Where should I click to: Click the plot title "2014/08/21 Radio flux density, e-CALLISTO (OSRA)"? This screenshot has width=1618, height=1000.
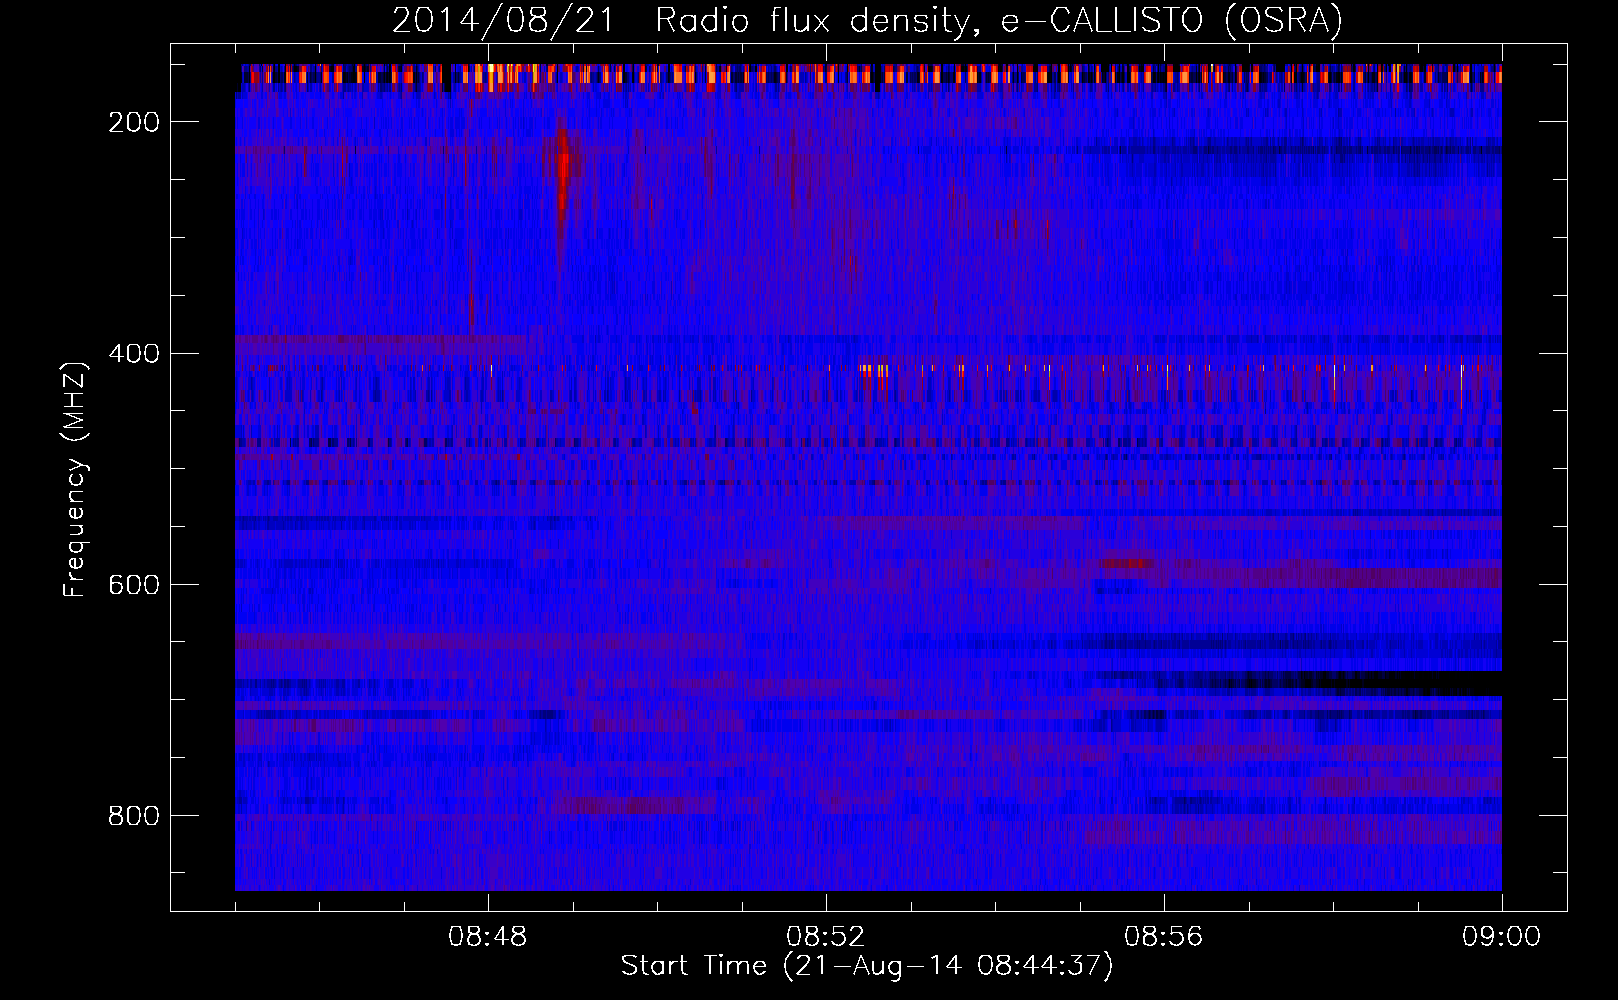pyautogui.click(x=867, y=20)
